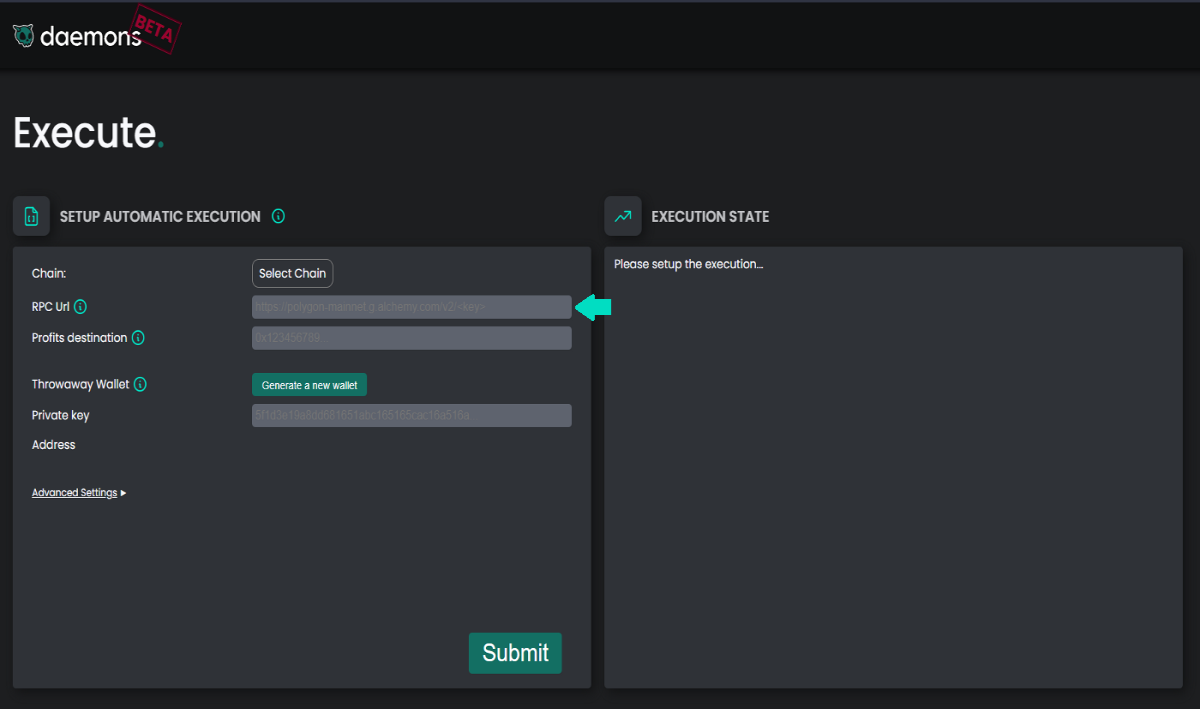Click the Execute page heading
1200x709 pixels.
(88, 132)
